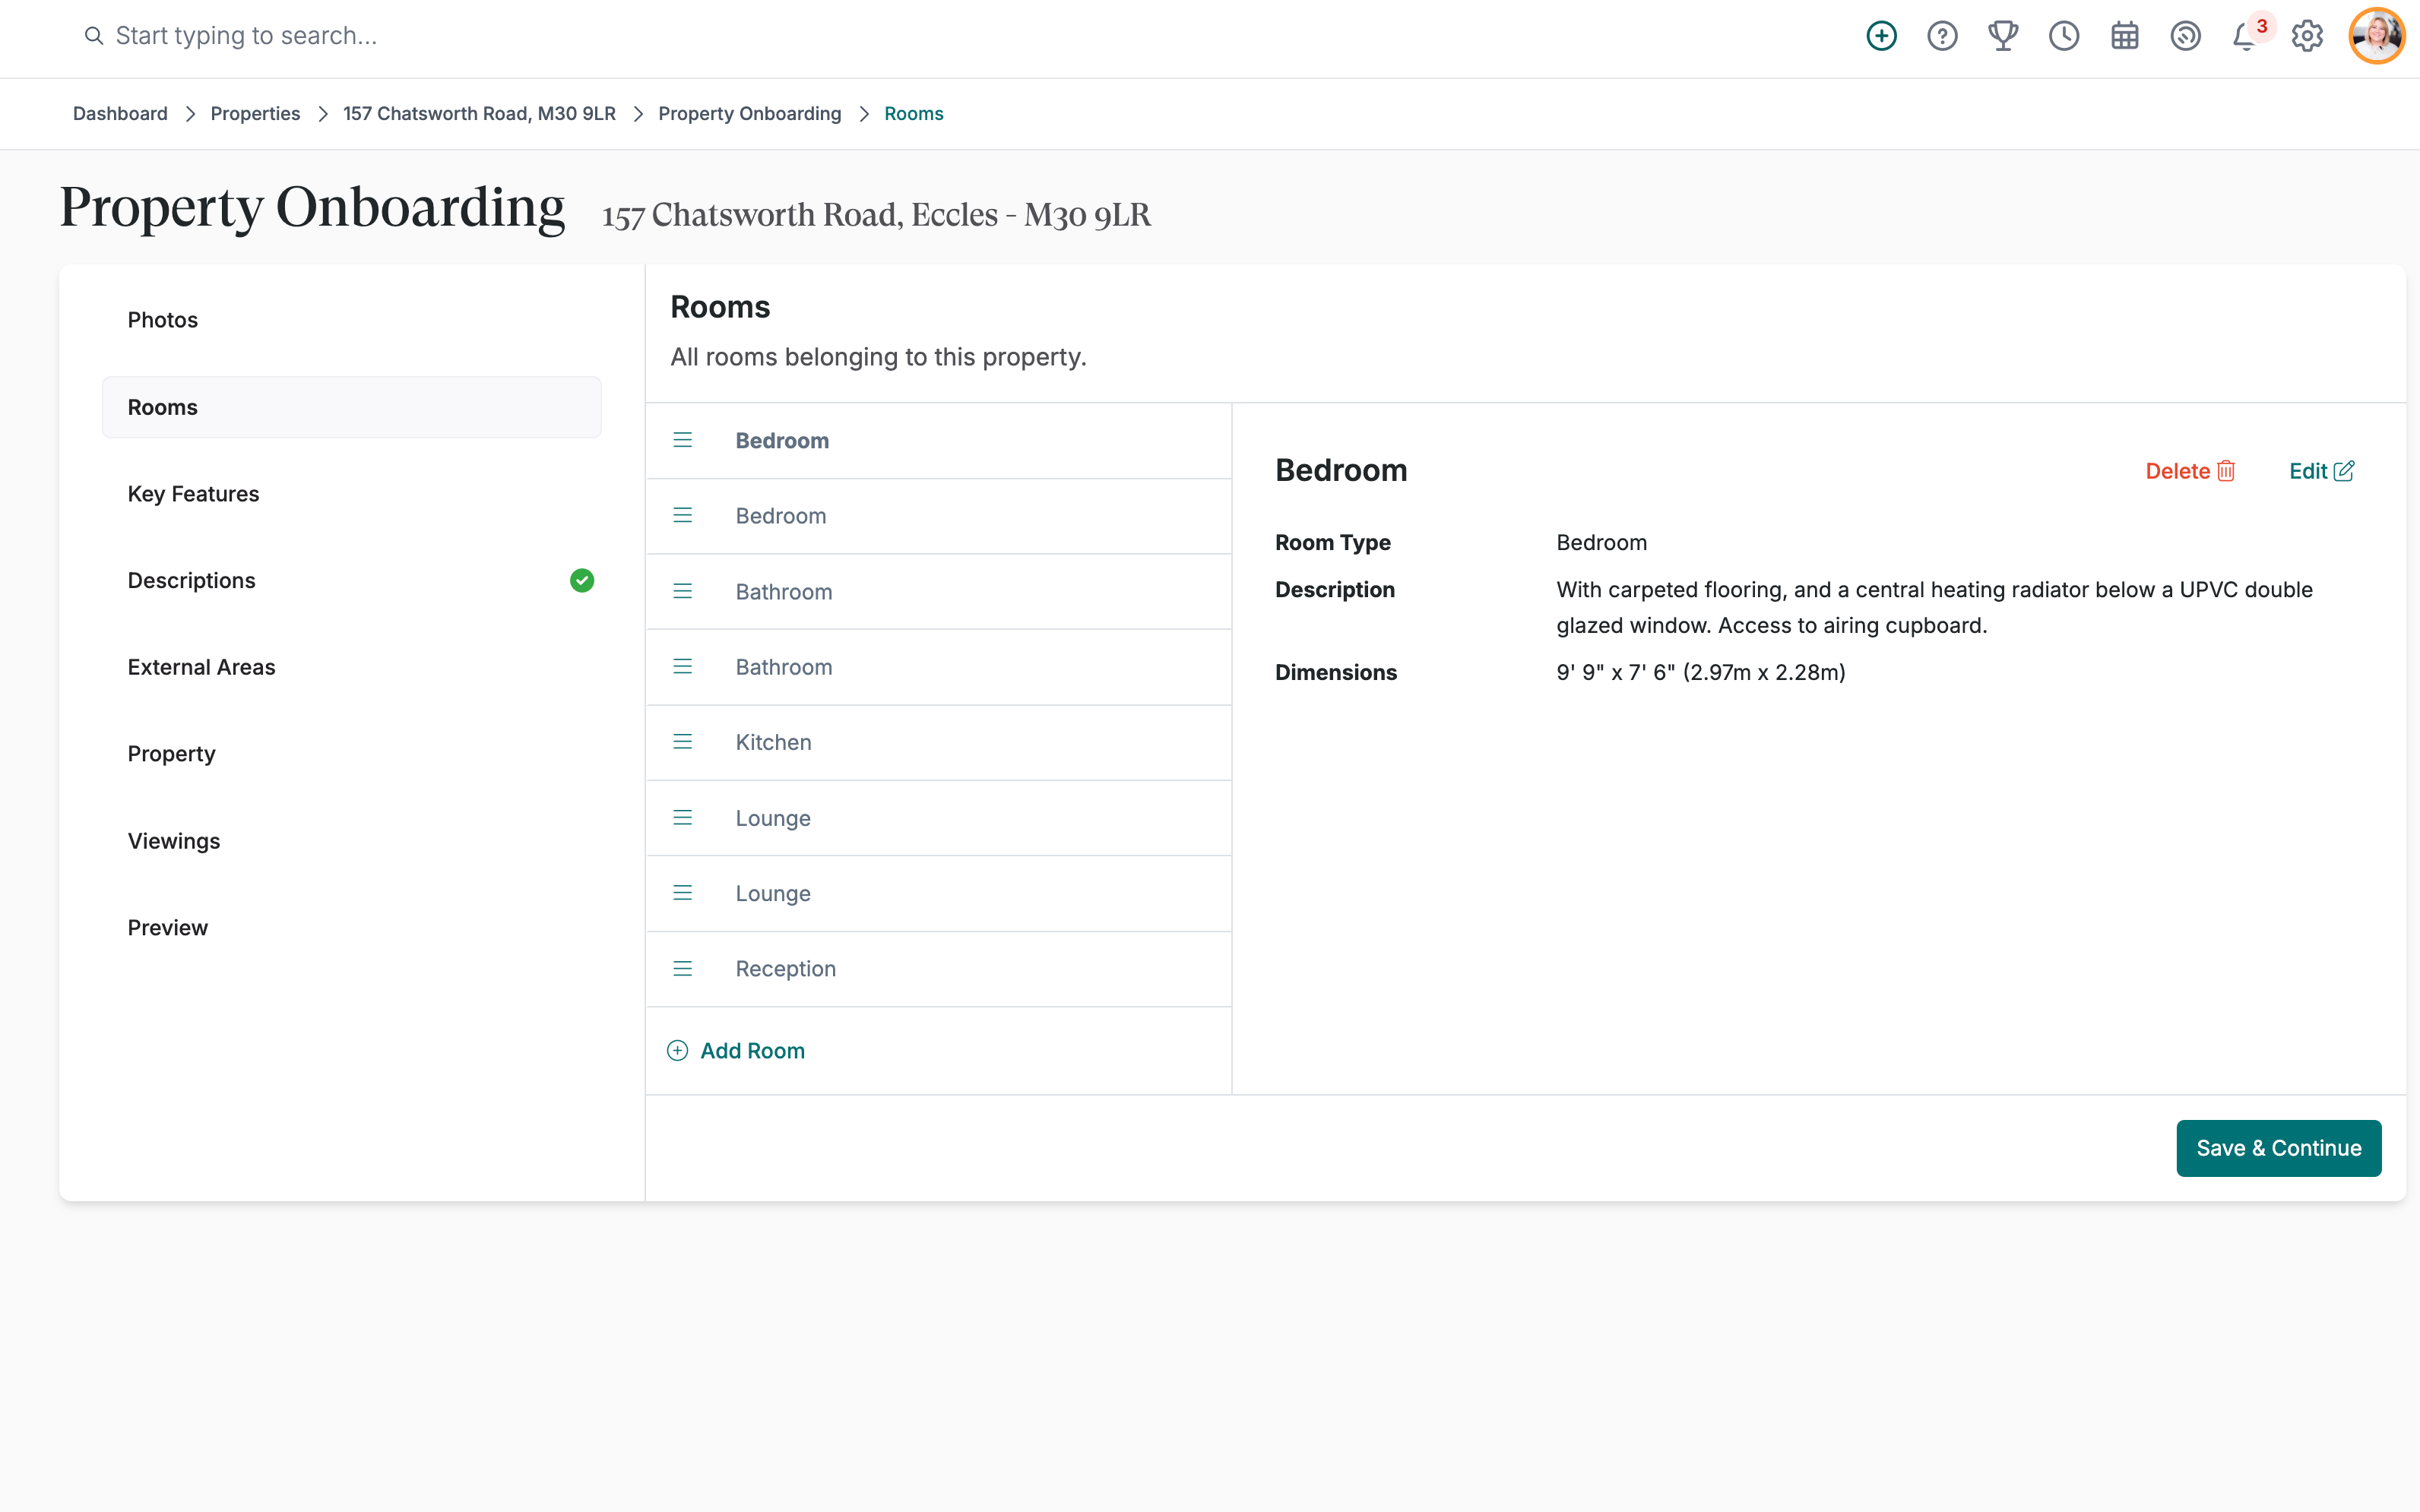This screenshot has height=1512, width=2420.
Task: Open the help question mark icon
Action: pos(1942,36)
